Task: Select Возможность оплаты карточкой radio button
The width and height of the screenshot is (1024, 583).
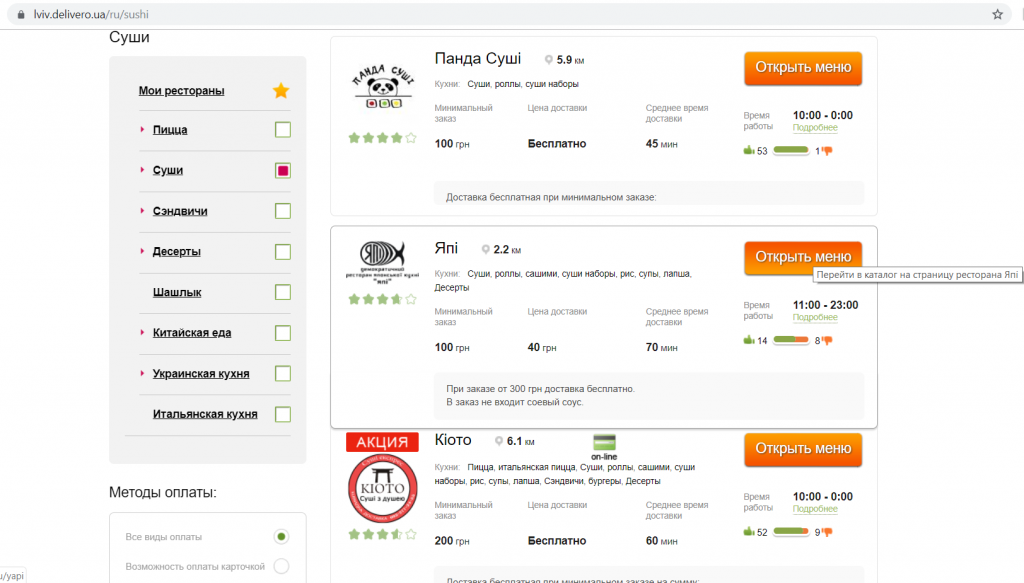Action: [x=281, y=566]
